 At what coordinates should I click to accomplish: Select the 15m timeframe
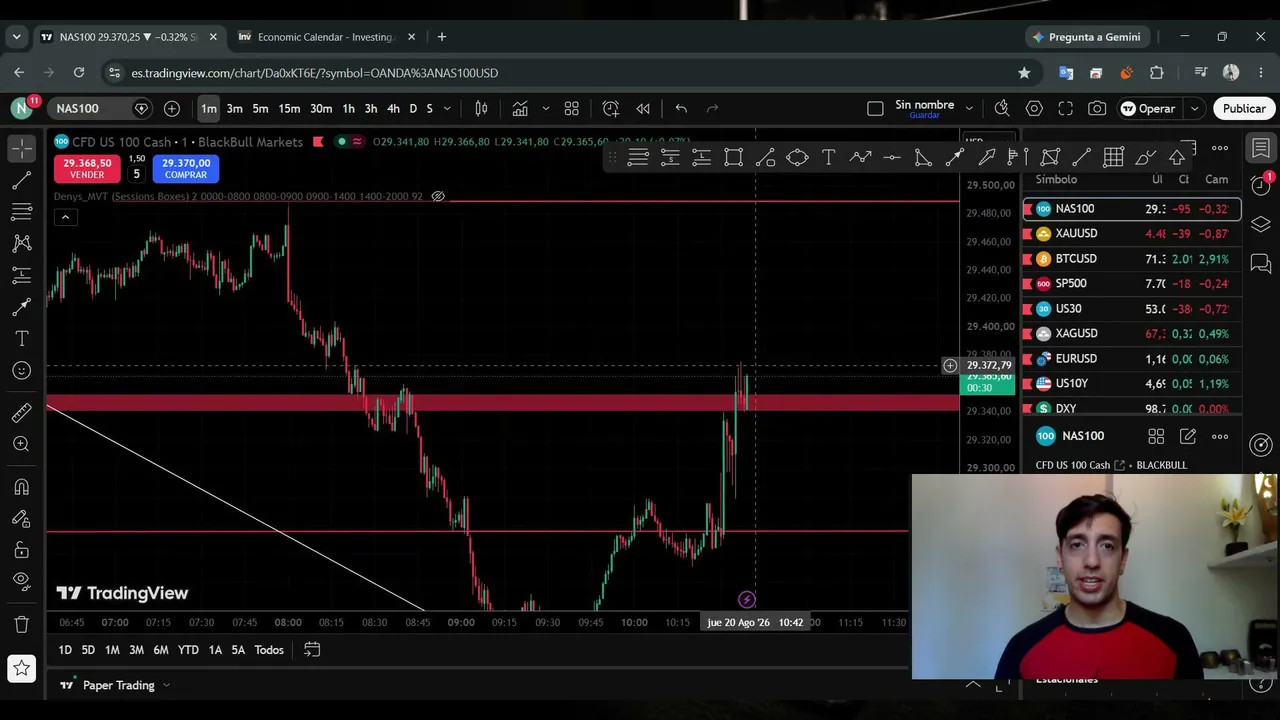pyautogui.click(x=289, y=108)
